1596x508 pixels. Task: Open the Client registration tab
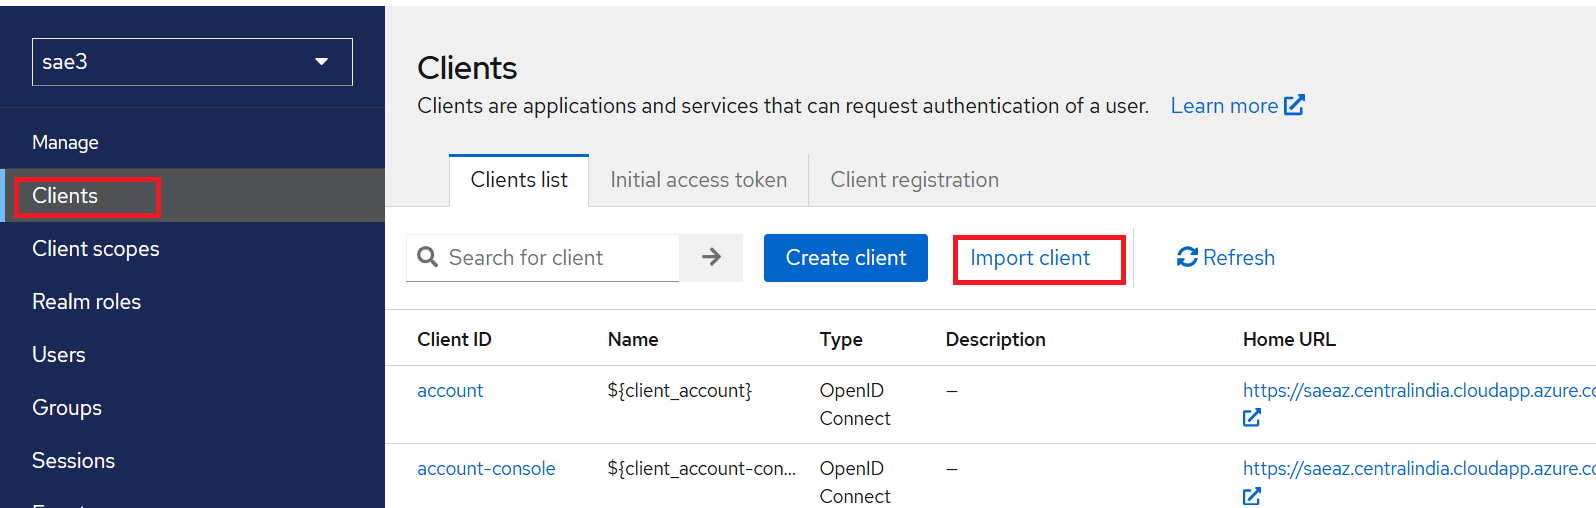coord(914,180)
